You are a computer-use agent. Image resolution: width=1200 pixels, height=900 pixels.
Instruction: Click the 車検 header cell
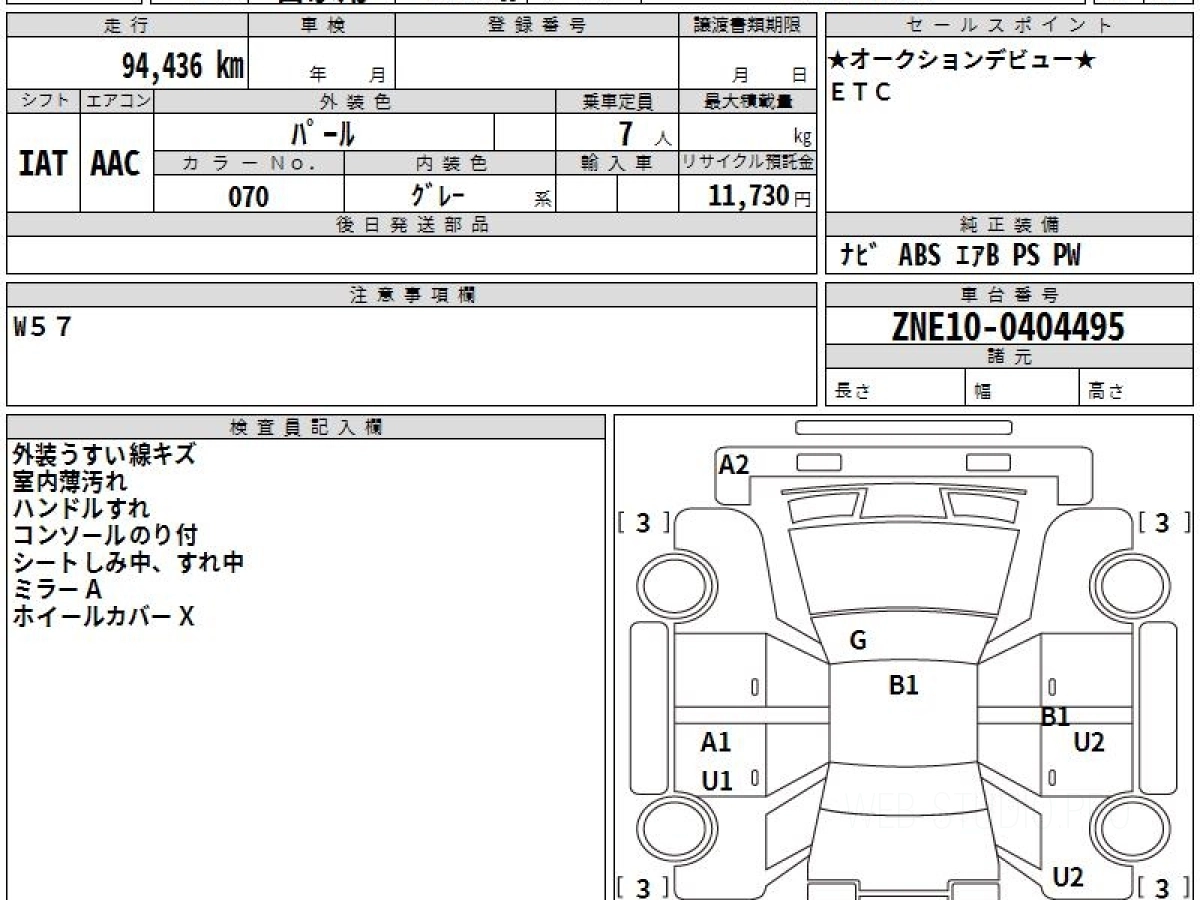(x=322, y=26)
